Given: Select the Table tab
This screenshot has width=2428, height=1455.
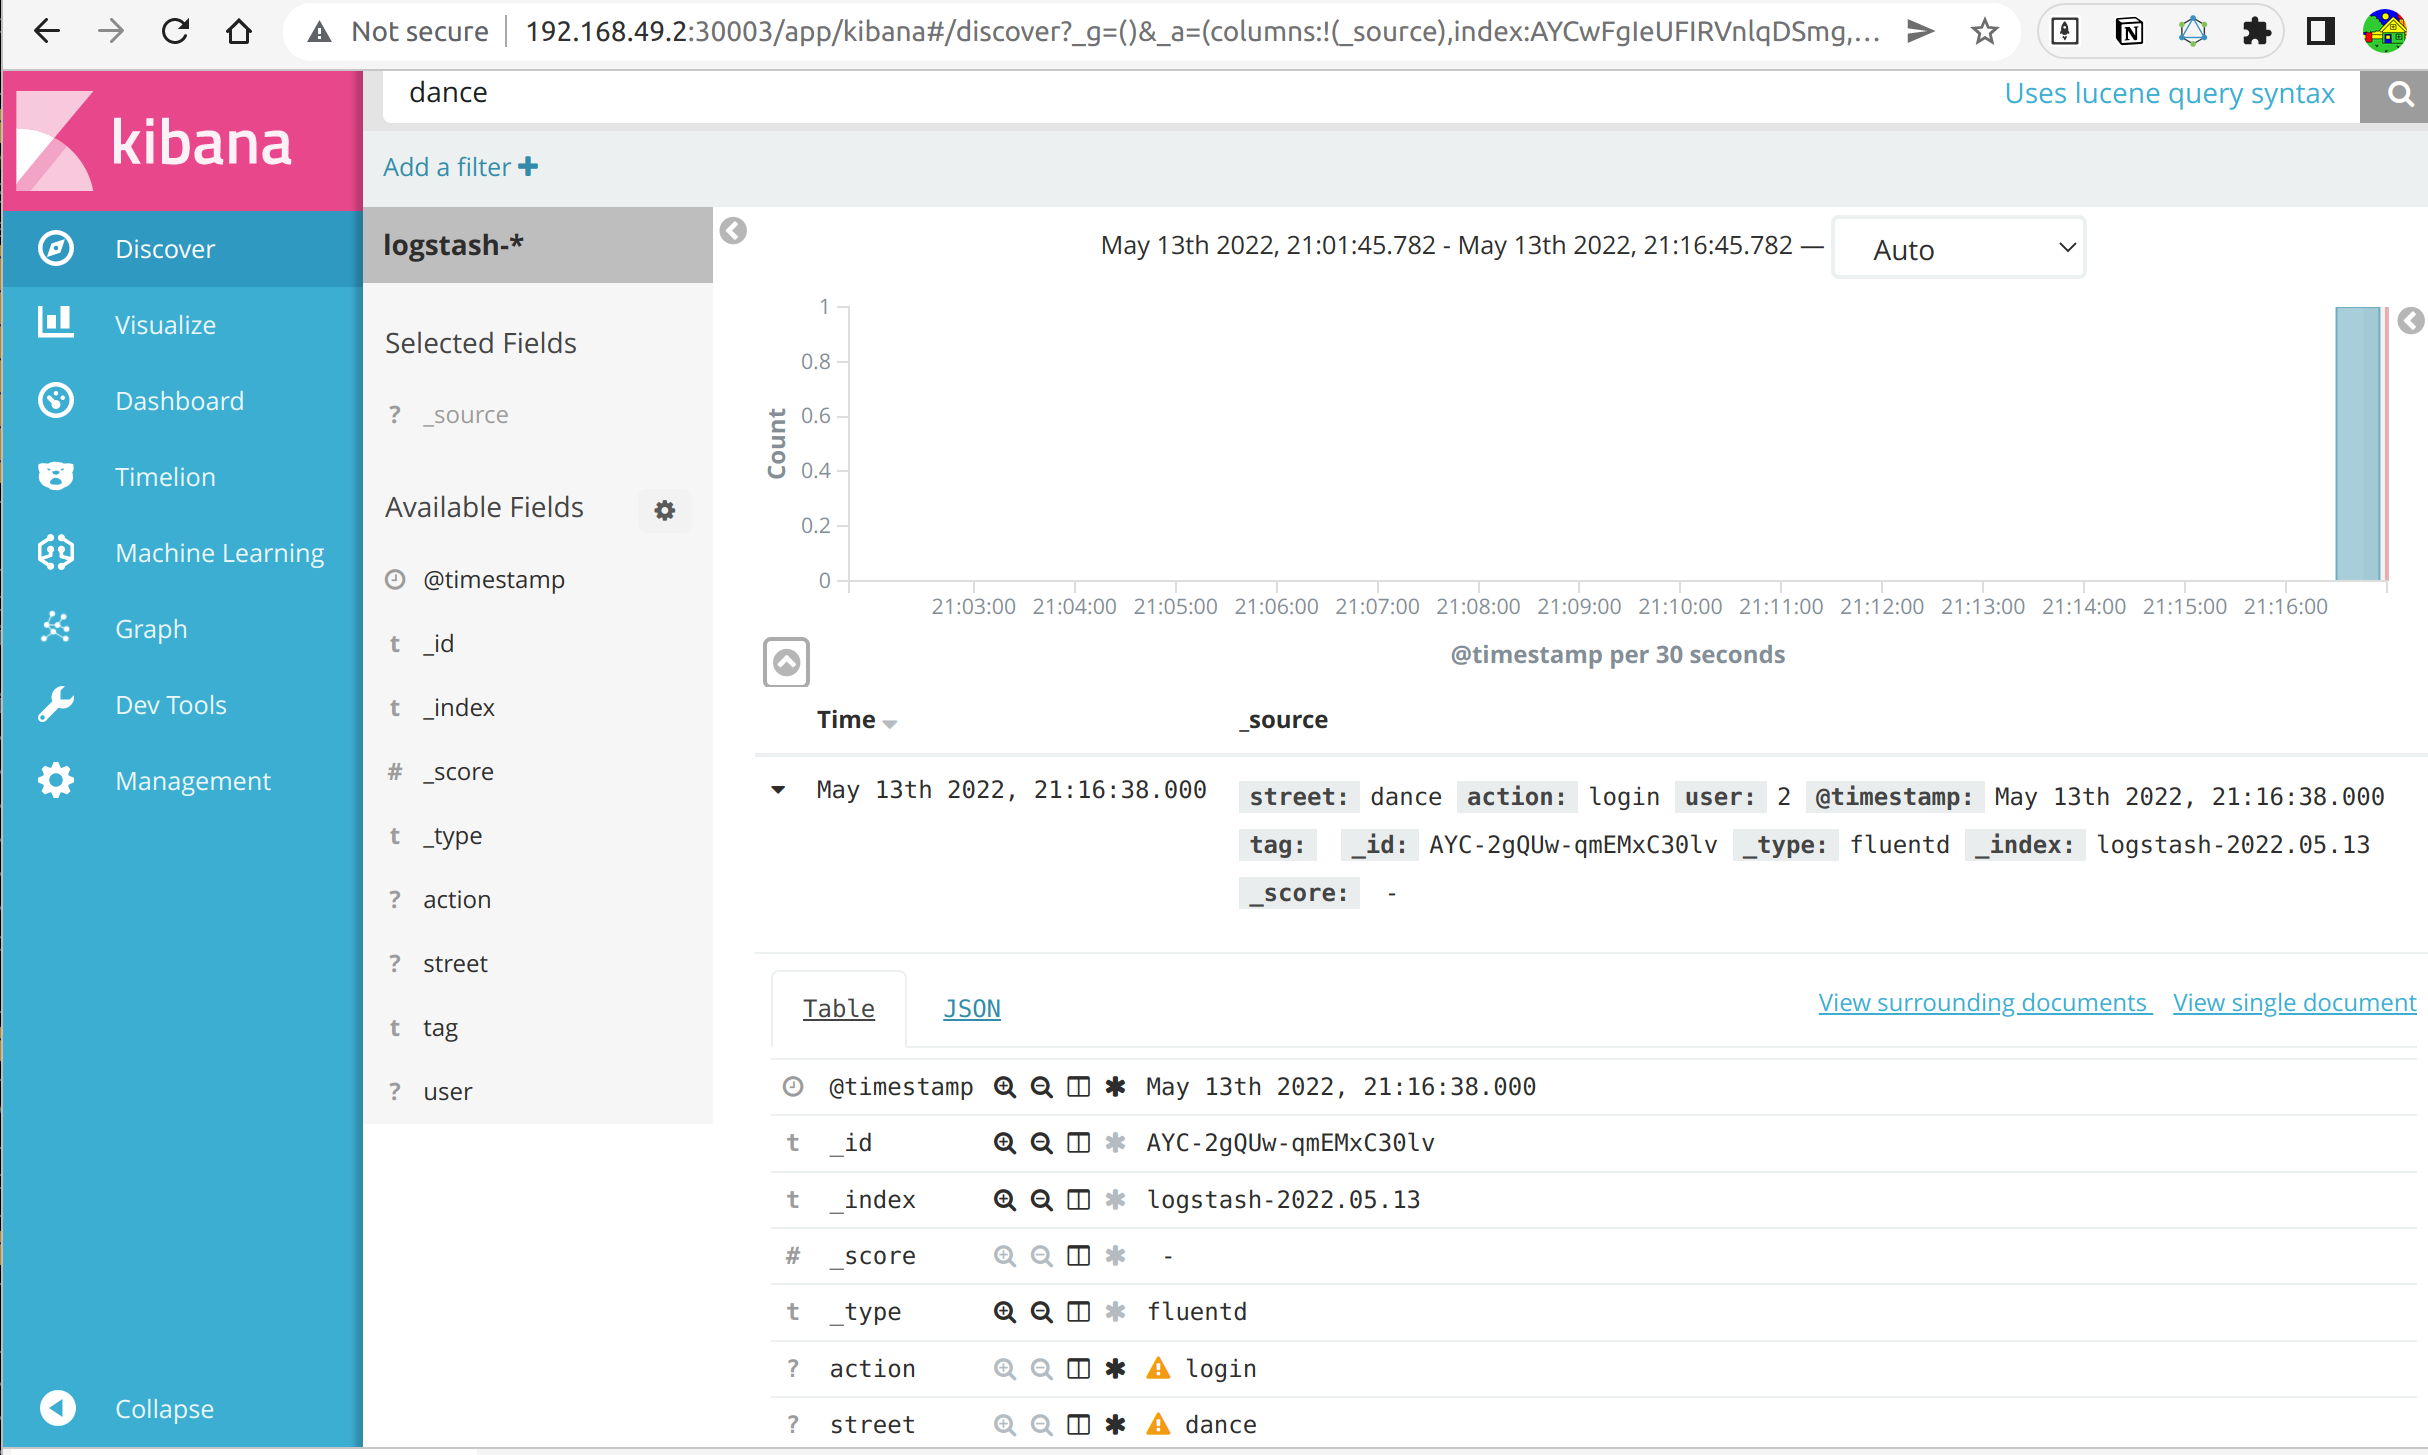Looking at the screenshot, I should 838,1009.
